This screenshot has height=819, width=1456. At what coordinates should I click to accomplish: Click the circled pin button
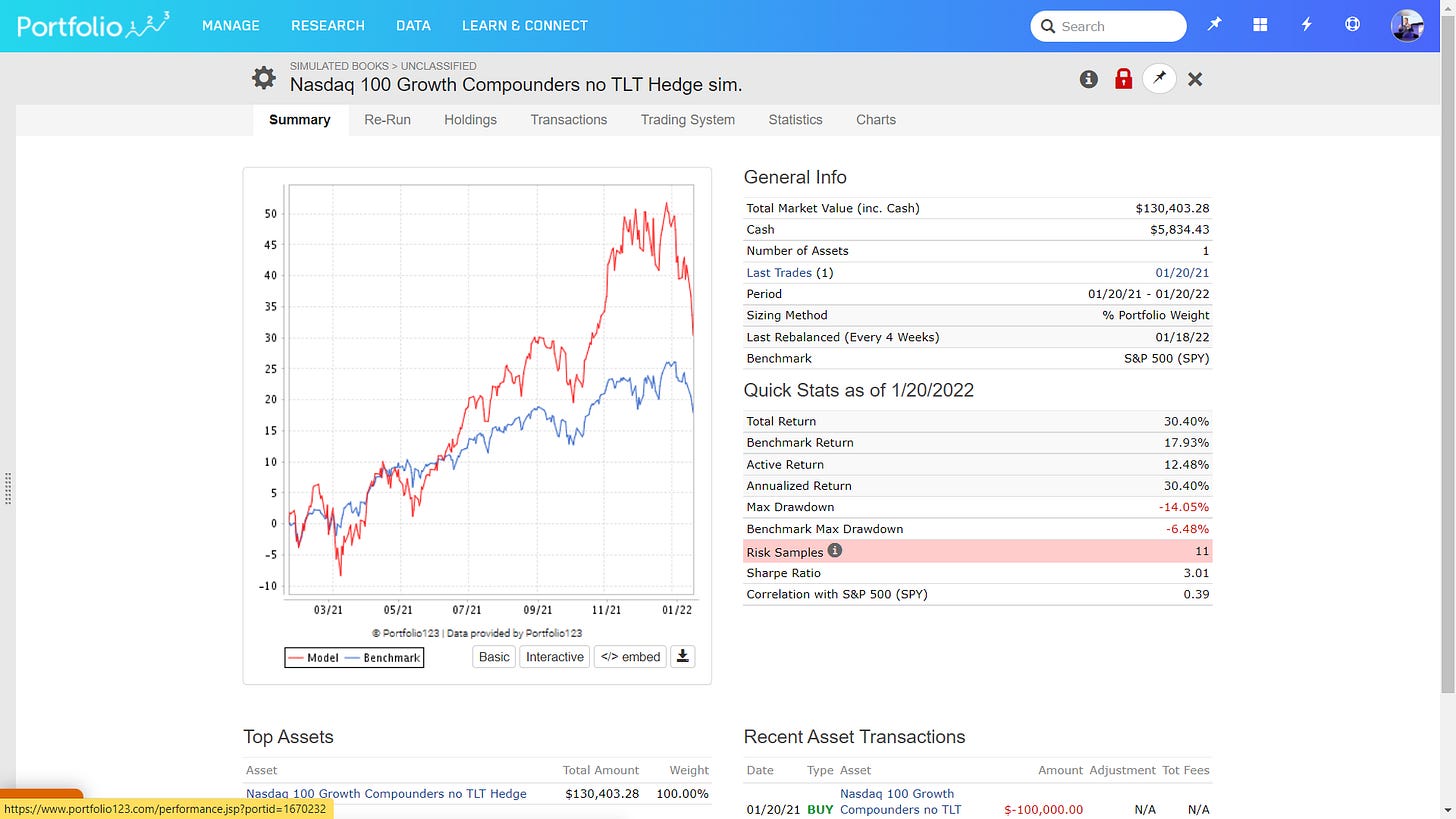(x=1159, y=78)
